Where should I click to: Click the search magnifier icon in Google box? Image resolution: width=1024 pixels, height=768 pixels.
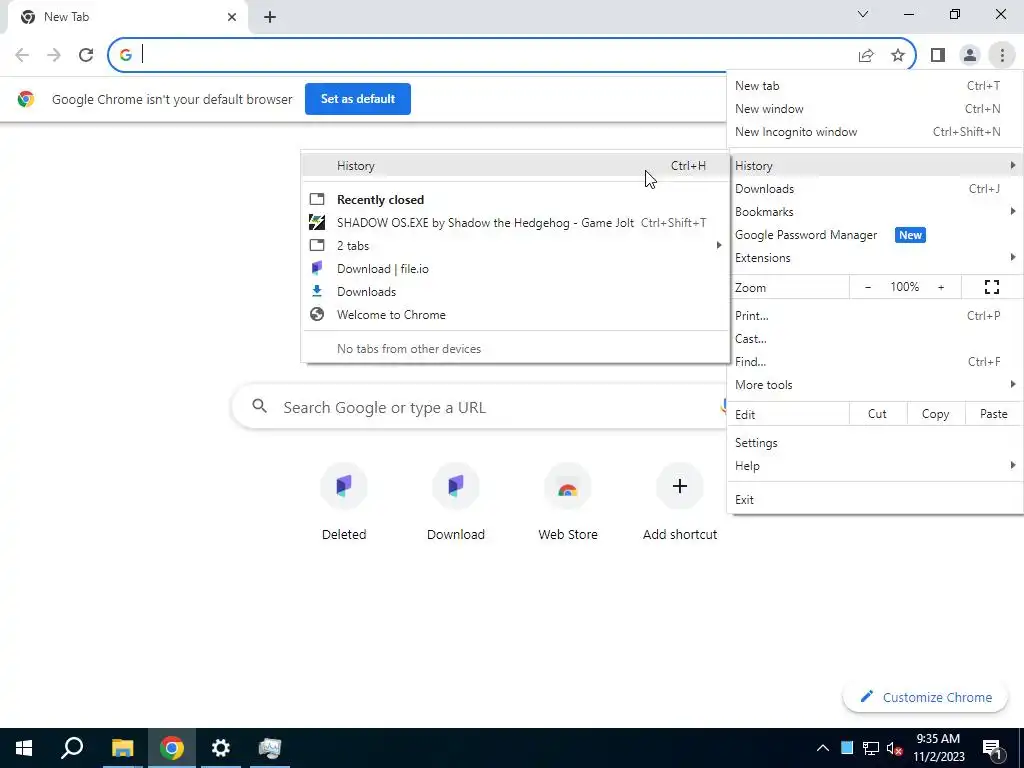point(259,406)
